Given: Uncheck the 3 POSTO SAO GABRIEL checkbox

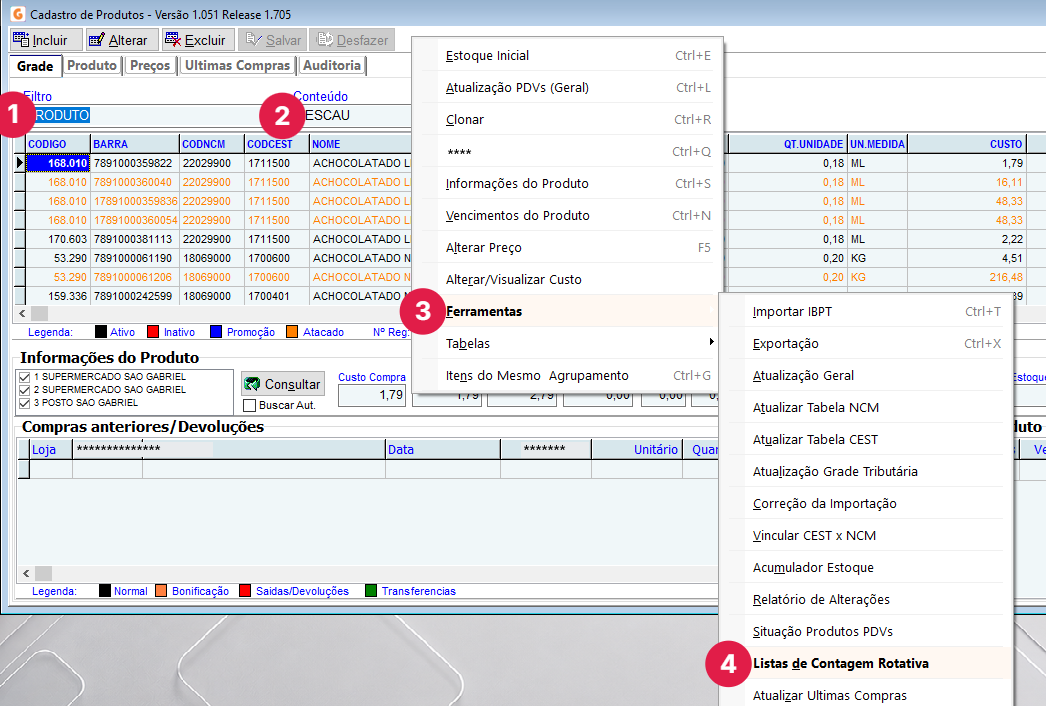Looking at the screenshot, I should pyautogui.click(x=25, y=403).
